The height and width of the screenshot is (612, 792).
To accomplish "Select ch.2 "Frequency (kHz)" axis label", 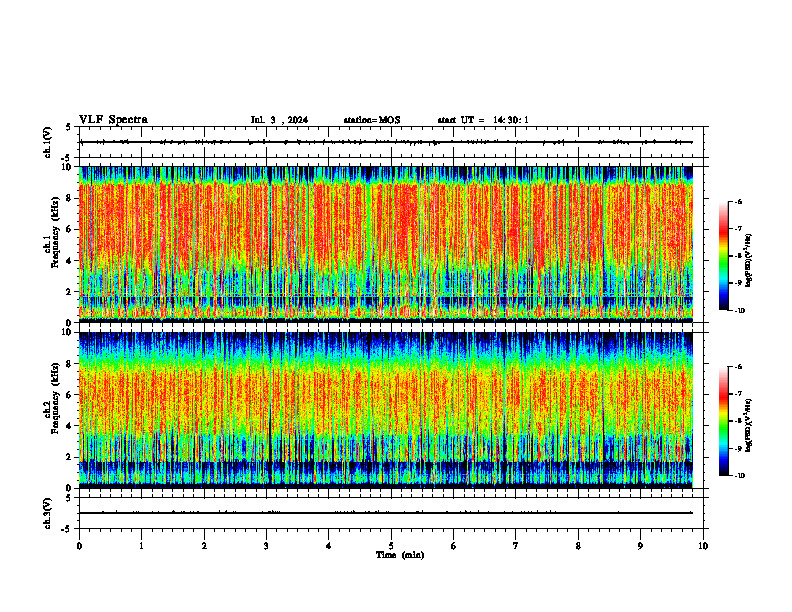I will [53, 398].
